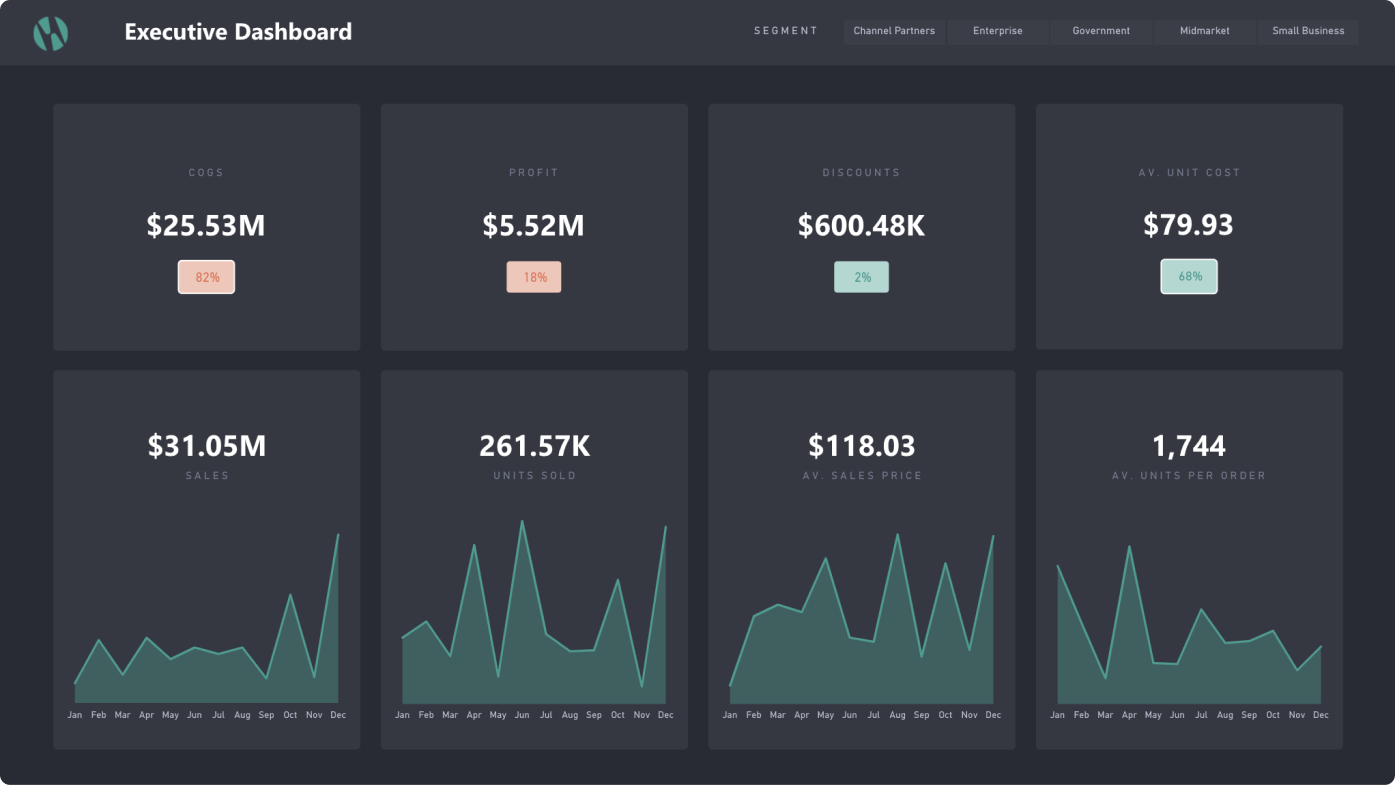
Task: Select Dec on the Sales chart axis
Action: [x=338, y=714]
